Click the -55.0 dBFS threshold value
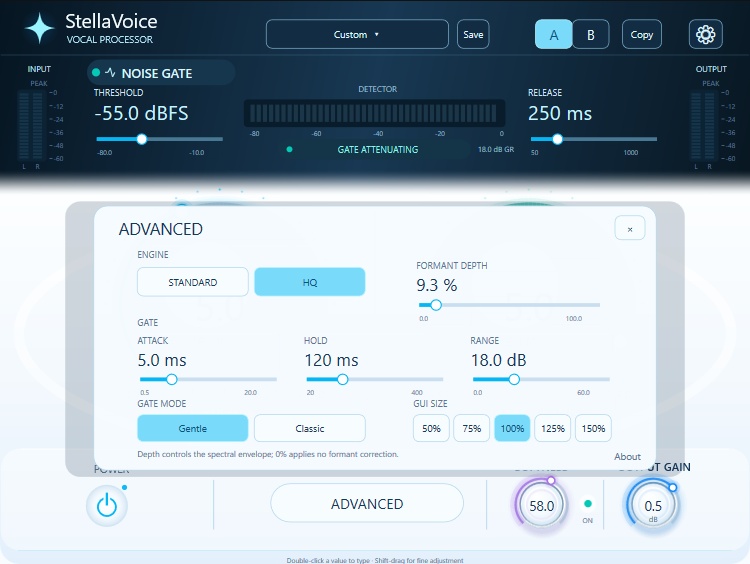Screen dimensions: 750x564 click(142, 113)
